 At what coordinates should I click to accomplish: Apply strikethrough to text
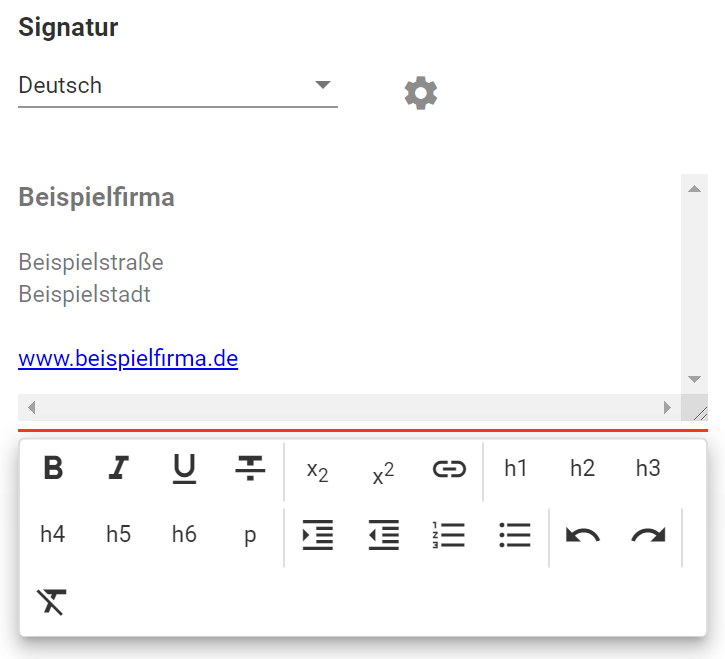(x=250, y=468)
